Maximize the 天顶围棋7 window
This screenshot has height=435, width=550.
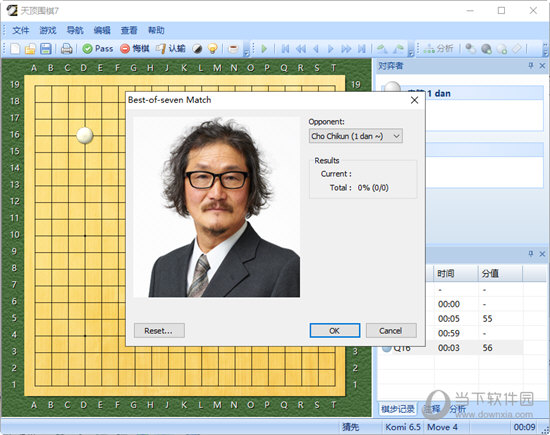point(502,11)
